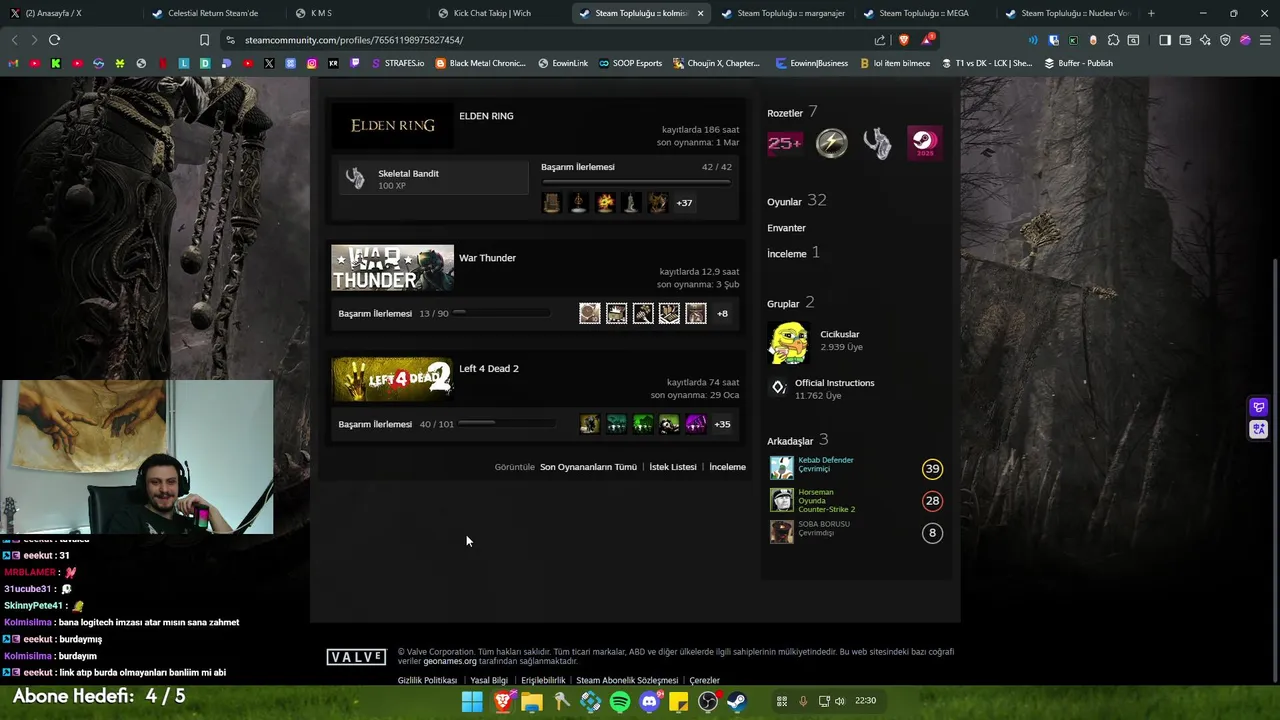Image resolution: width=1280 pixels, height=720 pixels.
Task: Open the Buffer - Publish bookmark
Action: coord(1078,63)
